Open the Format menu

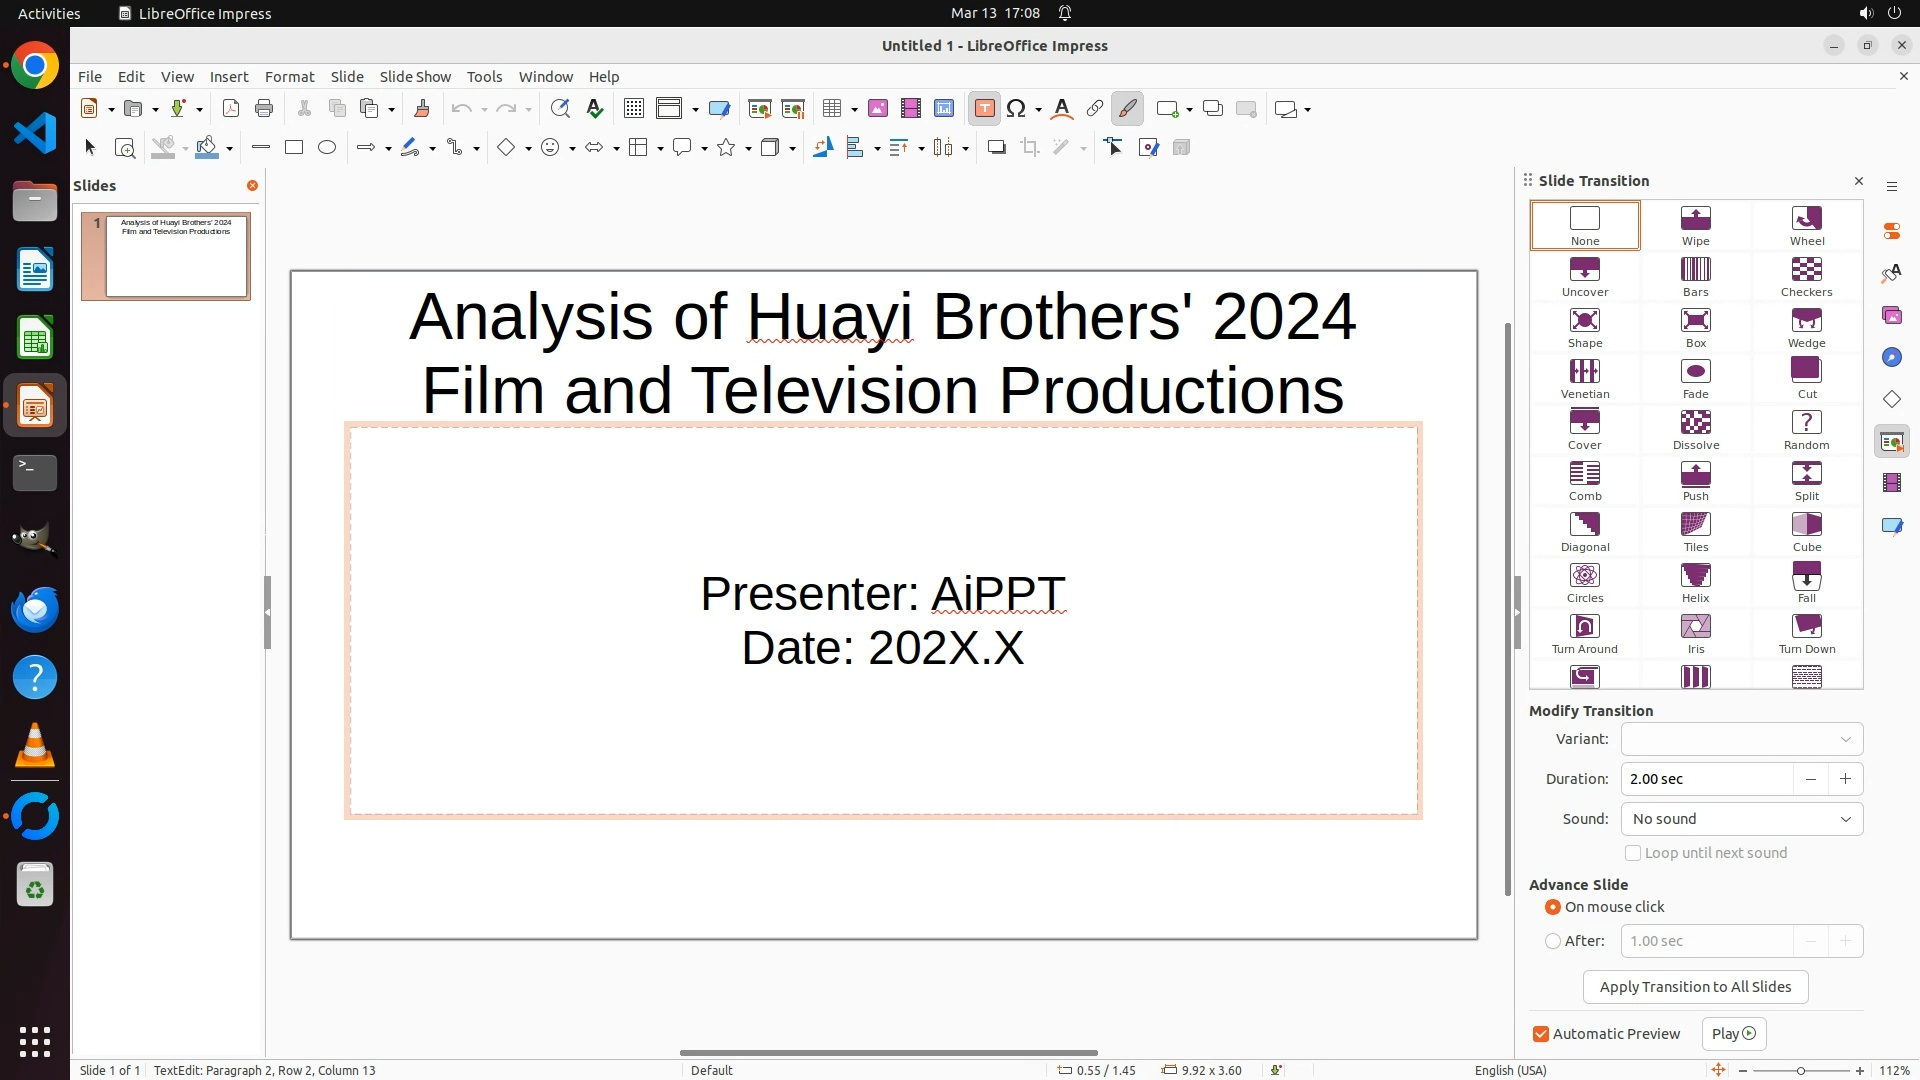coord(289,77)
